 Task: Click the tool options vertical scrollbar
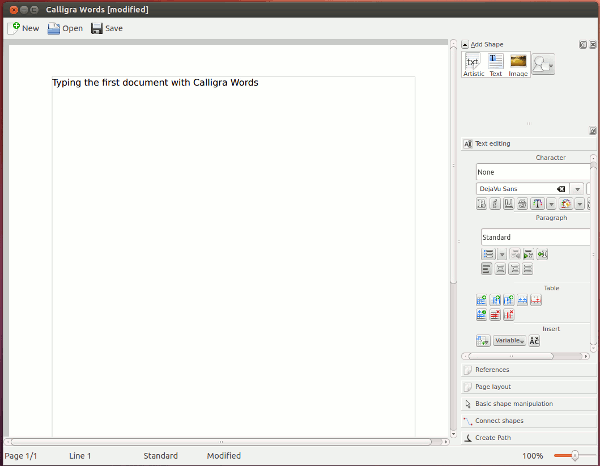(593, 253)
